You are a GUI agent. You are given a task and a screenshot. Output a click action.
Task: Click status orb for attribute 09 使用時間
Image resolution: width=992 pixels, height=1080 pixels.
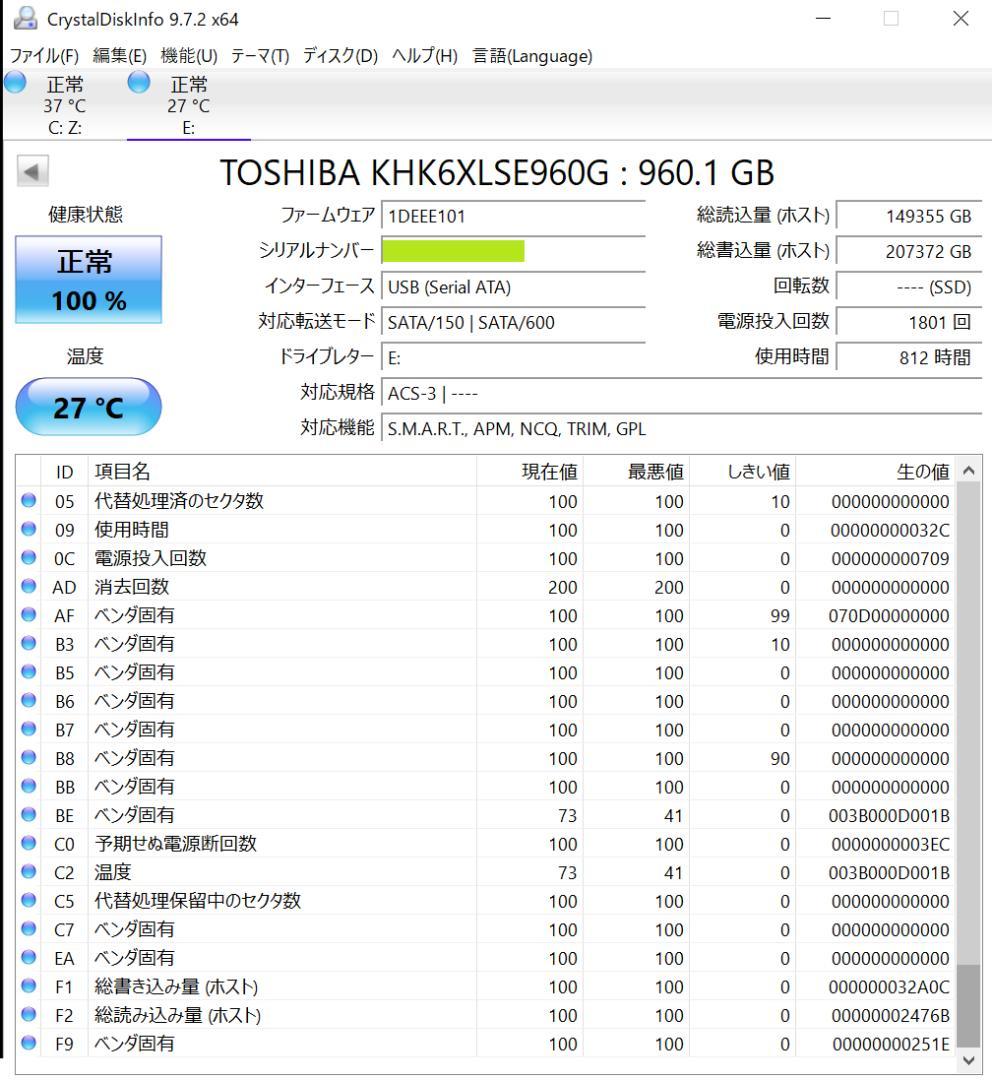tap(28, 529)
